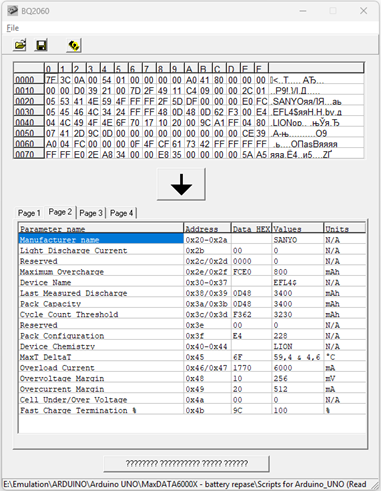Viewport: 381px width, 491px height.
Task: Click the question-marks button at bottom
Action: tap(186, 463)
